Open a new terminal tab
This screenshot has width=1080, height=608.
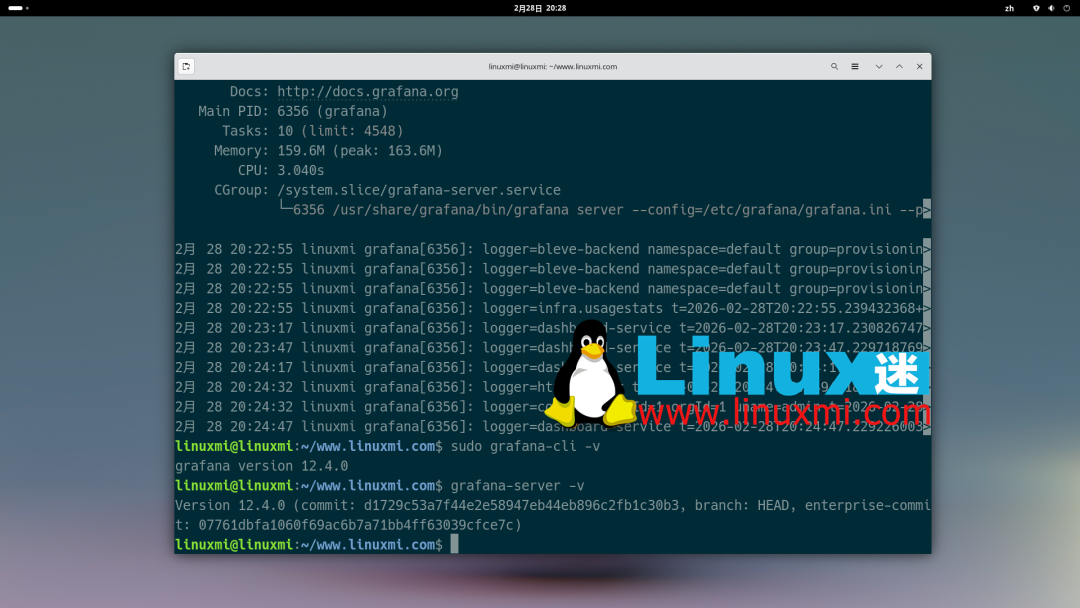click(186, 67)
